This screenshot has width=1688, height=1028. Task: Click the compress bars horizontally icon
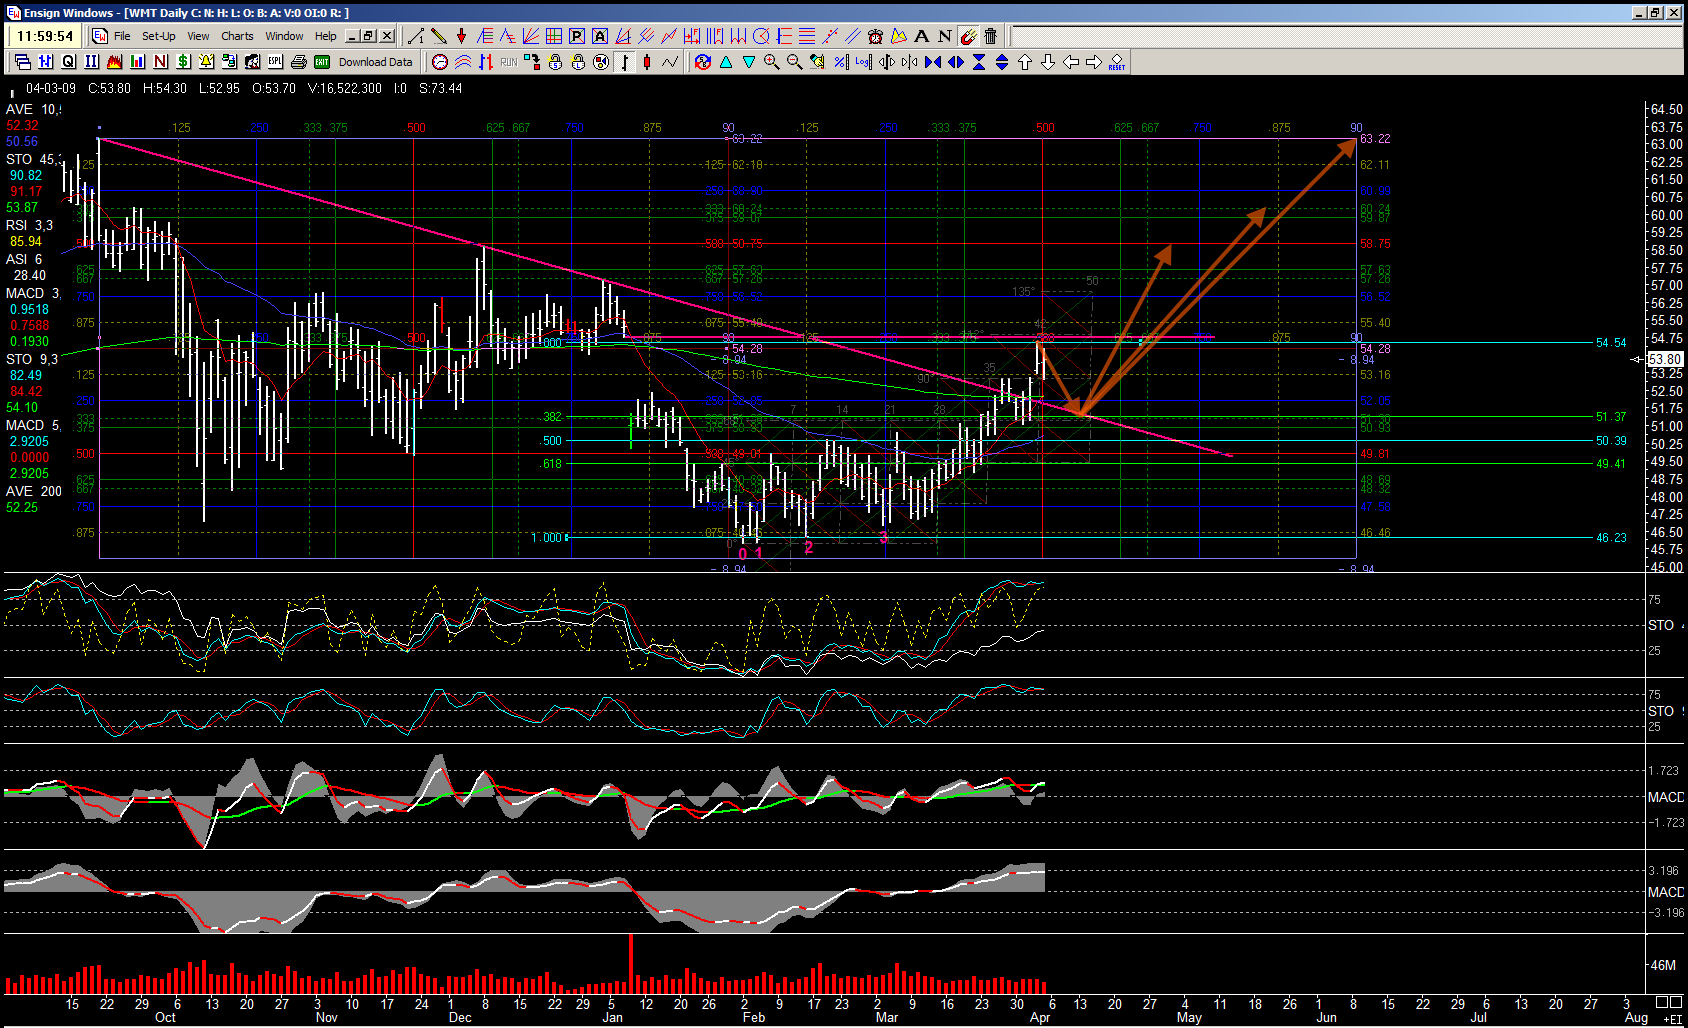(933, 62)
